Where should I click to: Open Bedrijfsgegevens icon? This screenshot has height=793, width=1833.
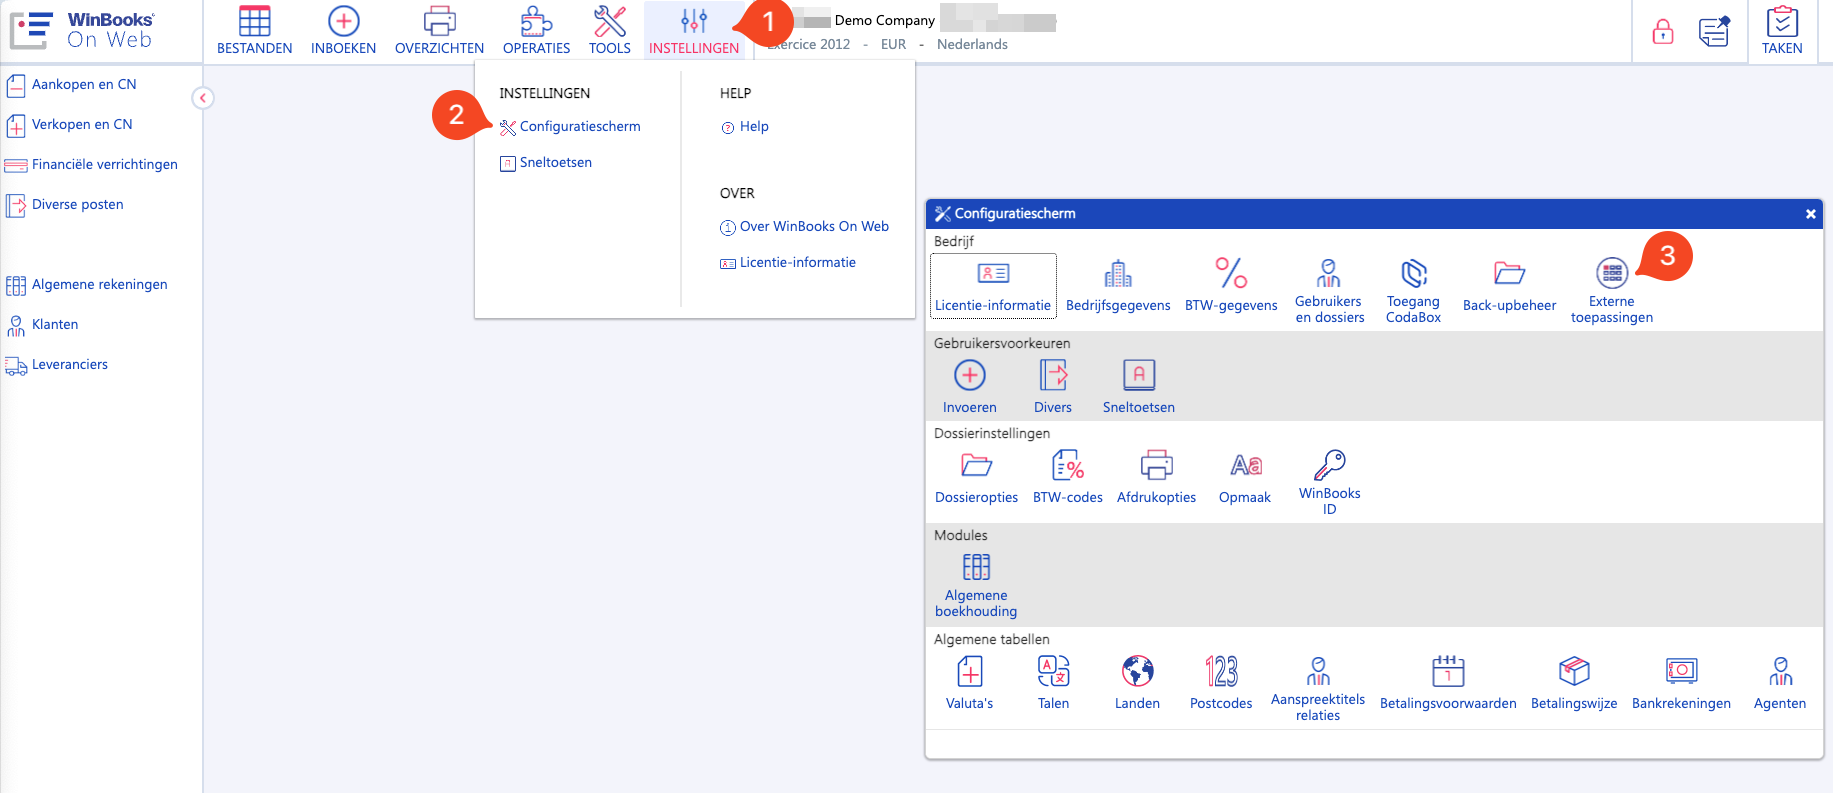tap(1118, 286)
